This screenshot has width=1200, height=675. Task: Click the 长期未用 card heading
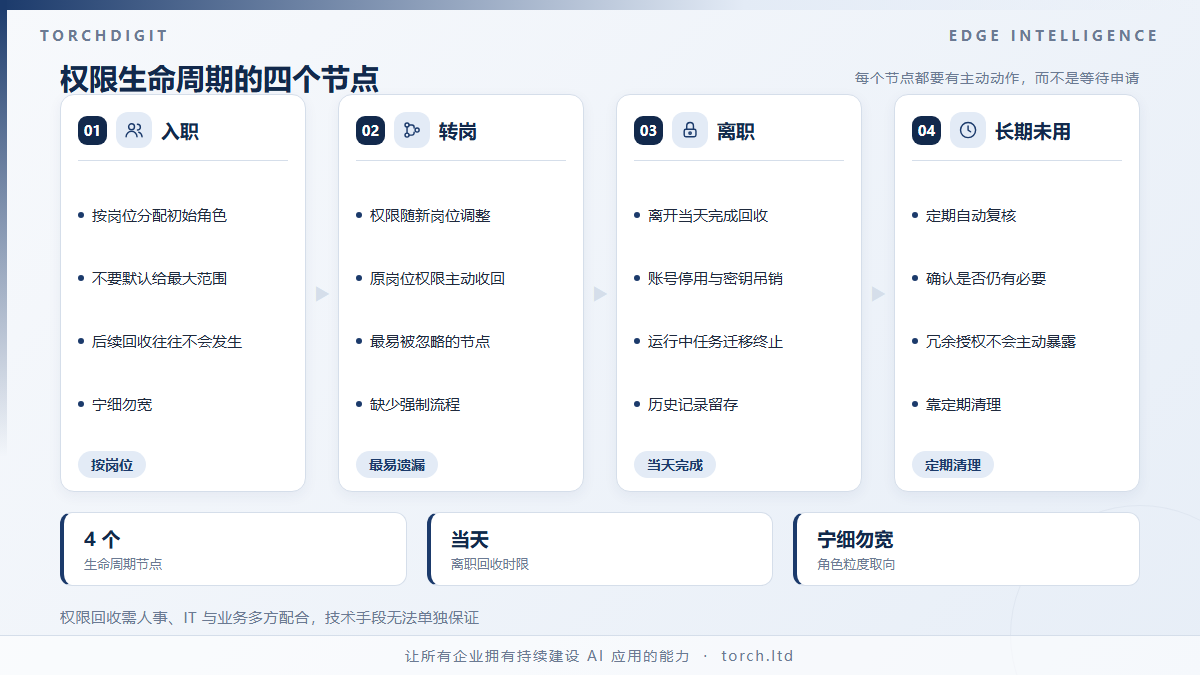point(1033,131)
